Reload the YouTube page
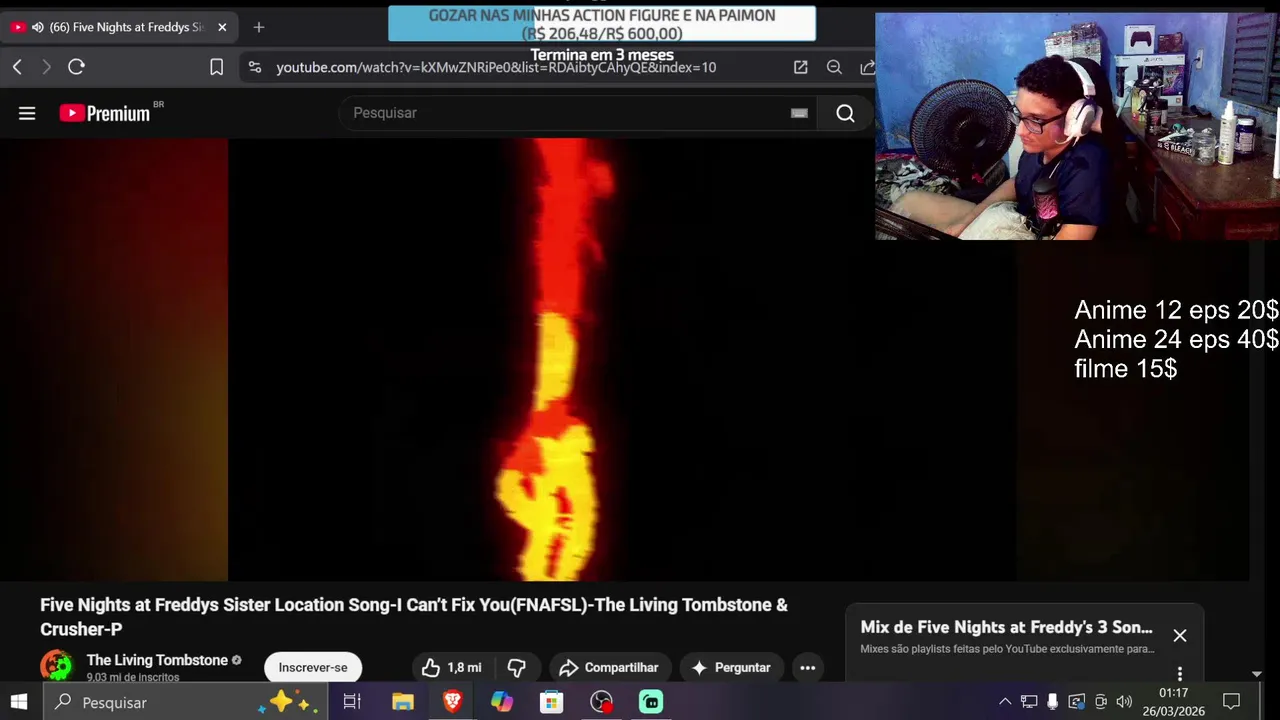This screenshot has height=720, width=1280. tap(76, 67)
